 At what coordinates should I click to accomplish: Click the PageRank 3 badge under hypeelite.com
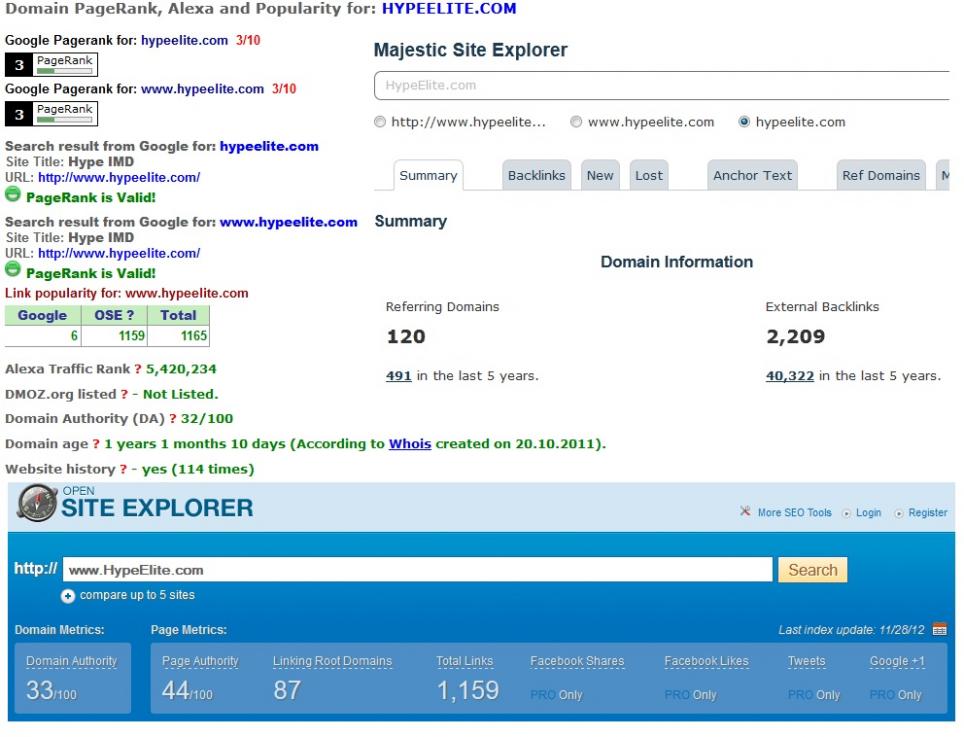coord(51,65)
